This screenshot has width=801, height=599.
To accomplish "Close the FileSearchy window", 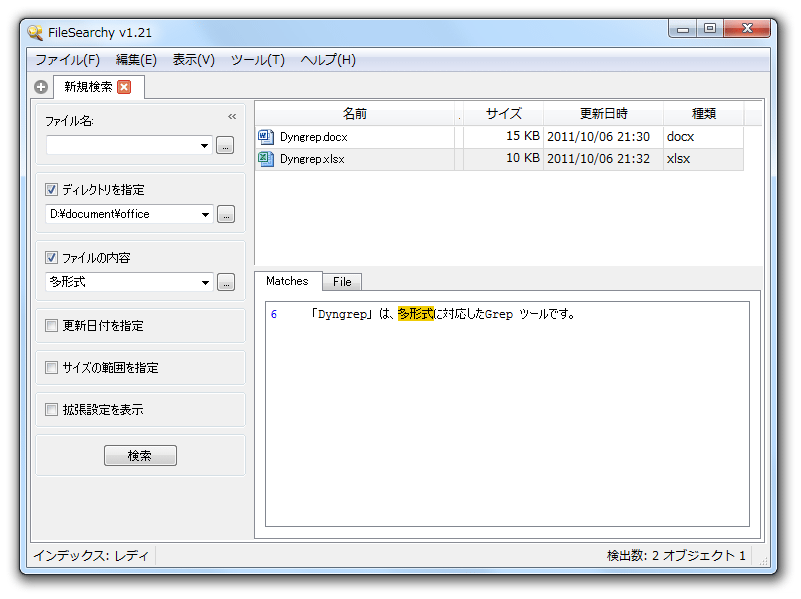I will tap(747, 29).
